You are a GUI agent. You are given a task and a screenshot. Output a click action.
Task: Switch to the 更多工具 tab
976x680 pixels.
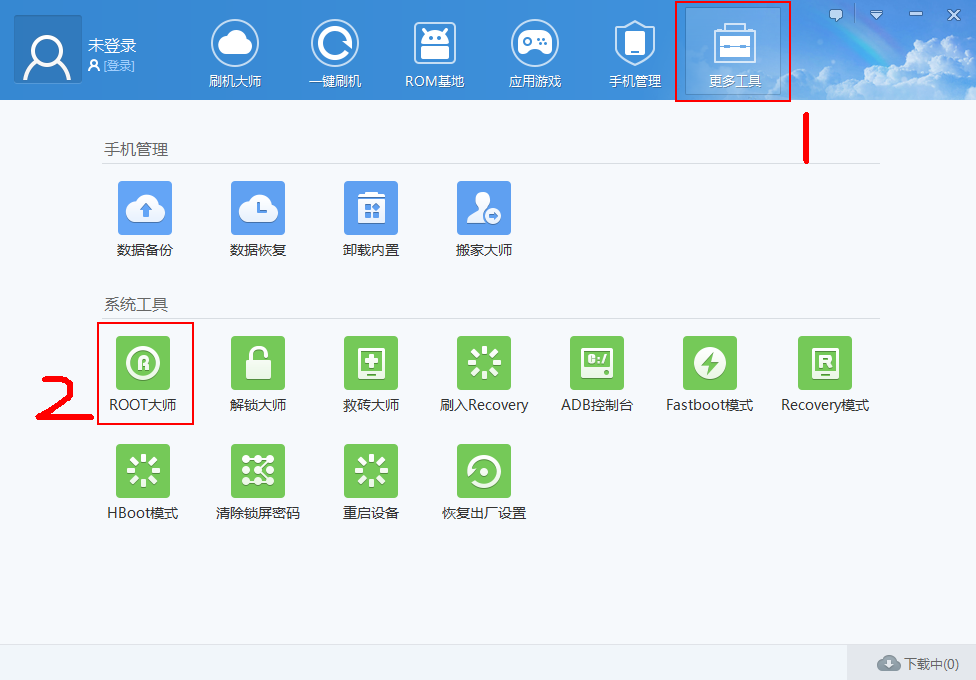point(734,52)
